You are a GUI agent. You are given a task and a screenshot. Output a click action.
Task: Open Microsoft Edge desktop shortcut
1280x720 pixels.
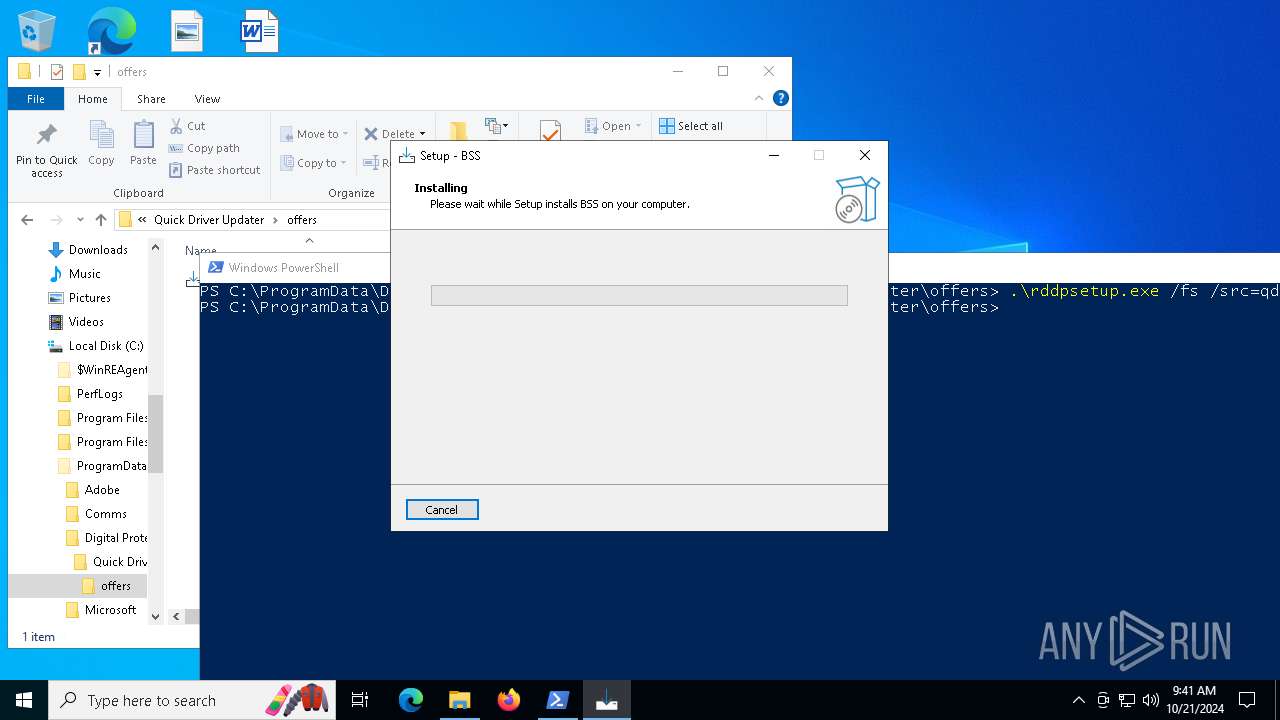coord(111,30)
